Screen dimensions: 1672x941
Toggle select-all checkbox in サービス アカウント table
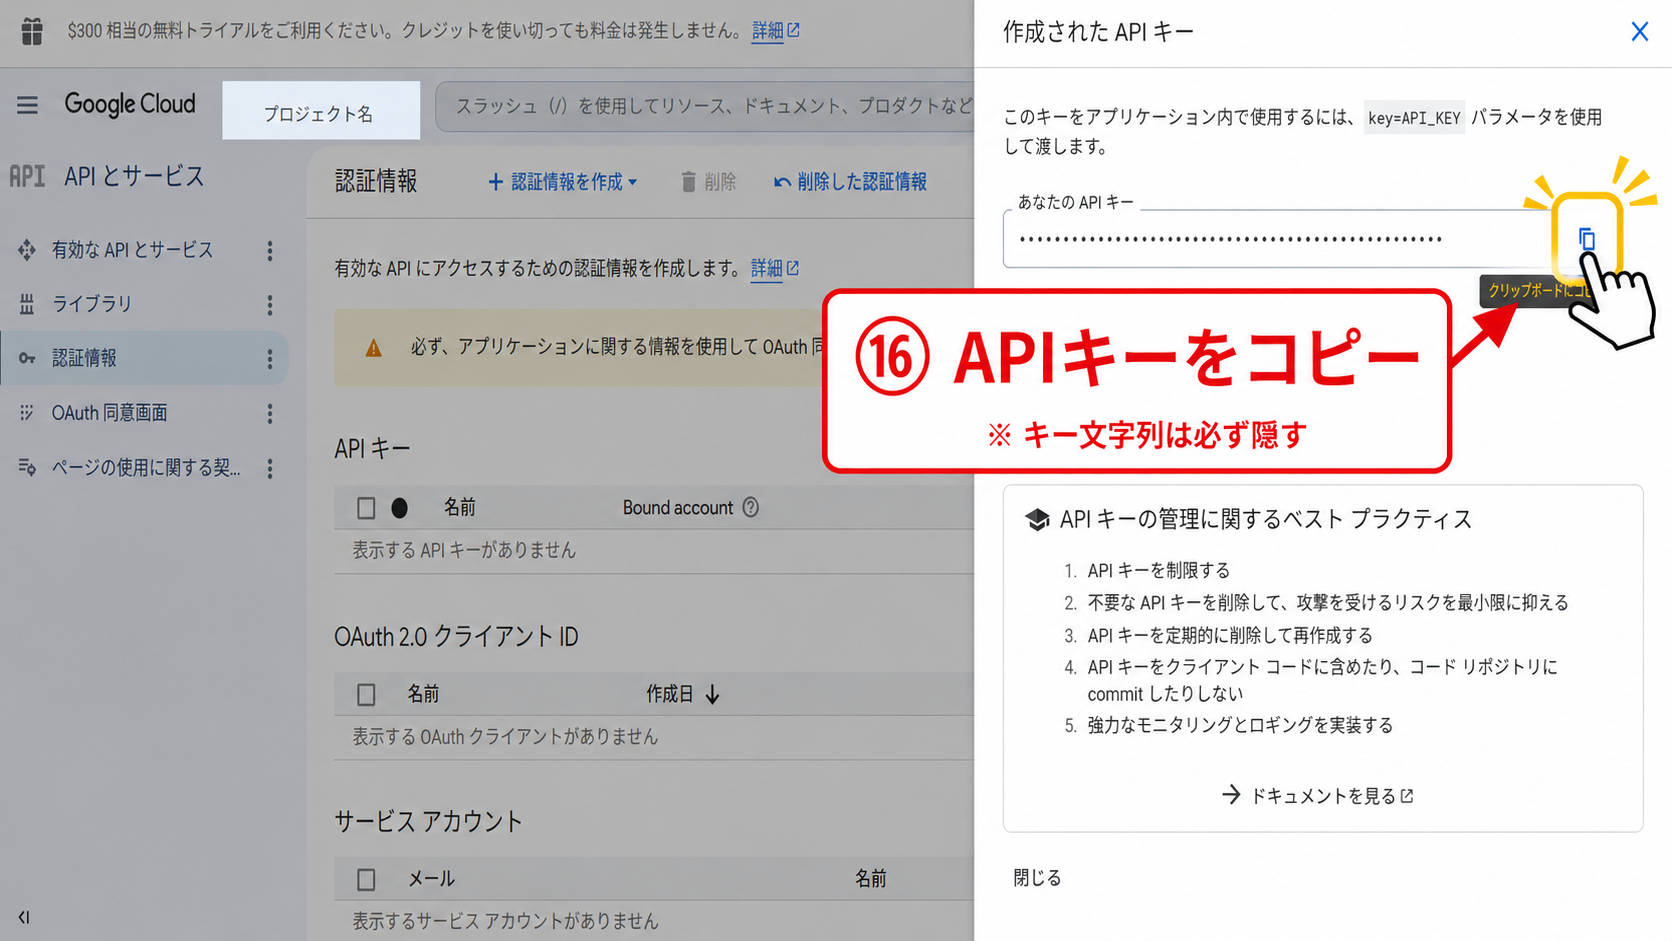[366, 879]
